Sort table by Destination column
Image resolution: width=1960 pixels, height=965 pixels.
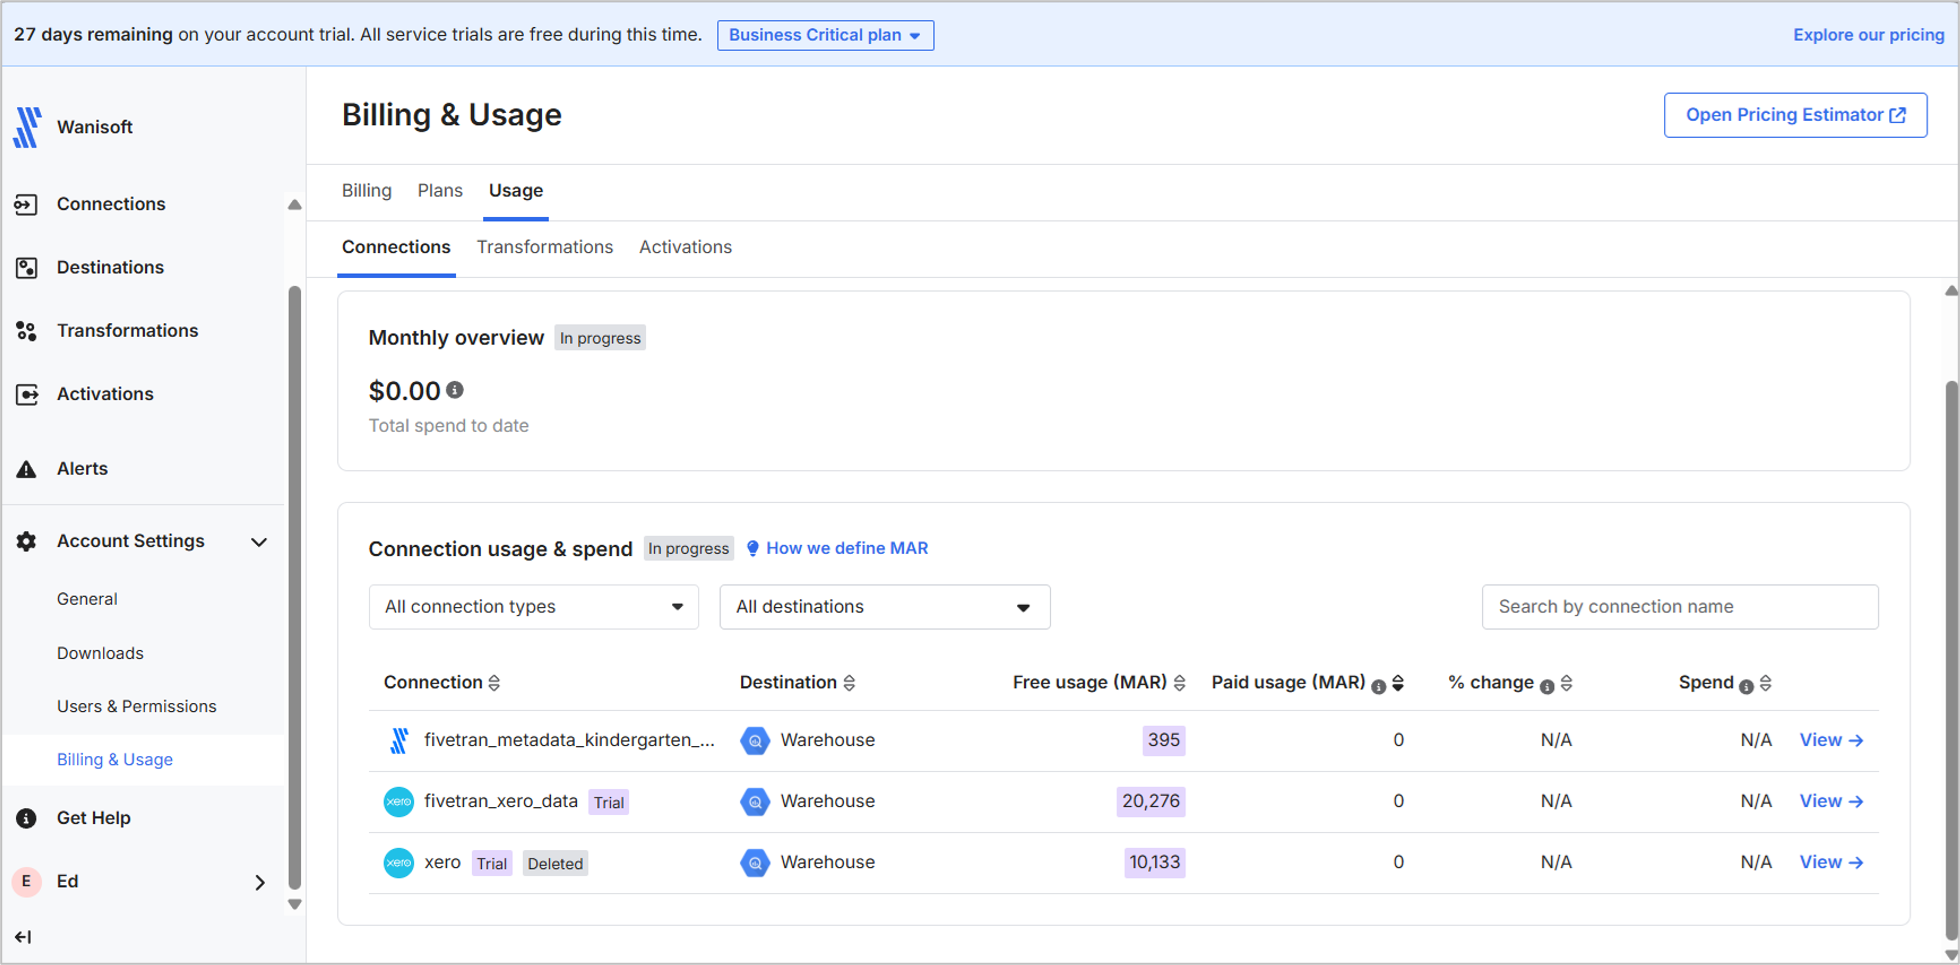849,683
